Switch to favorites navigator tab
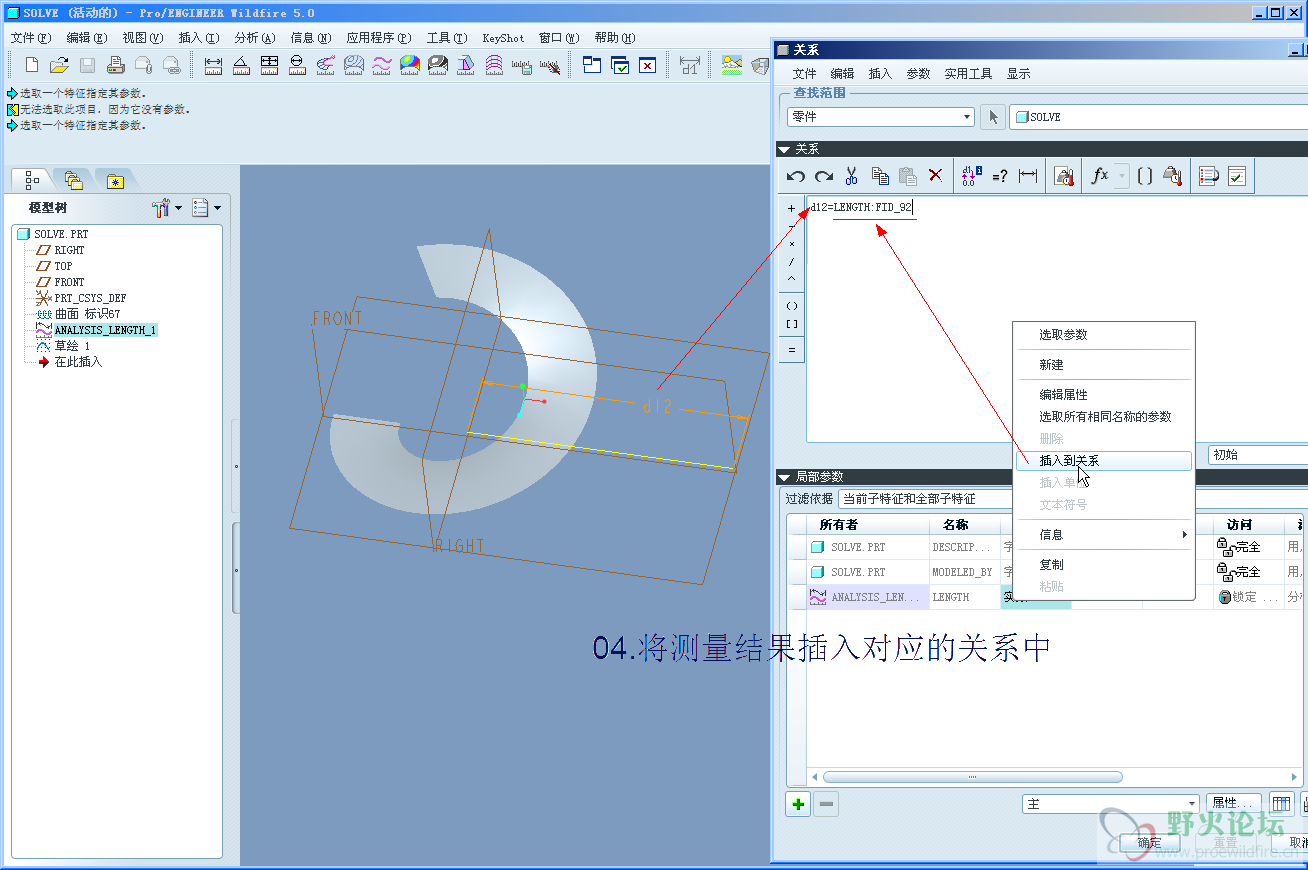The height and width of the screenshot is (870, 1308). [x=116, y=180]
